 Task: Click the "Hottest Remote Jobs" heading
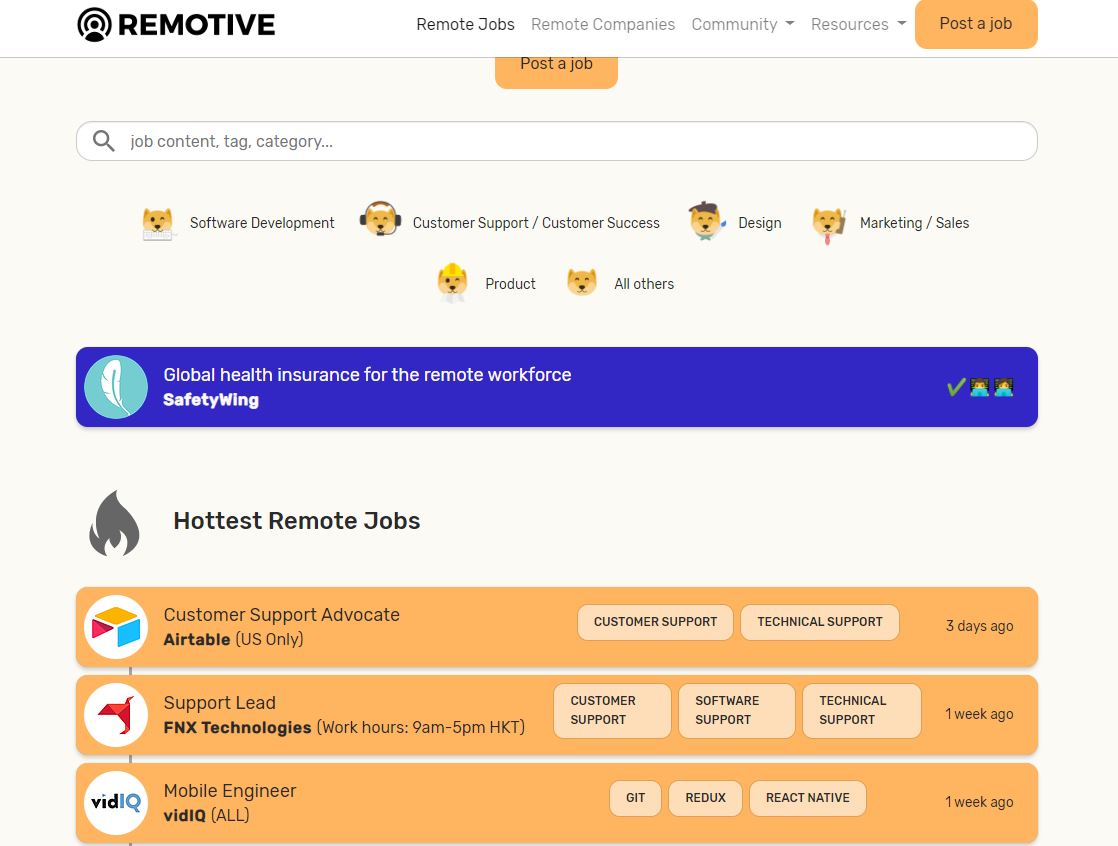pyautogui.click(x=297, y=521)
